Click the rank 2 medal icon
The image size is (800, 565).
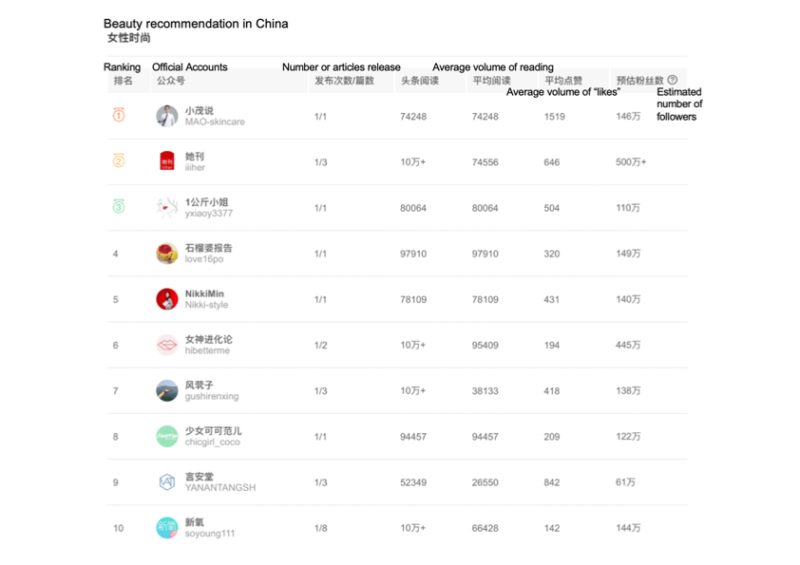(x=118, y=161)
